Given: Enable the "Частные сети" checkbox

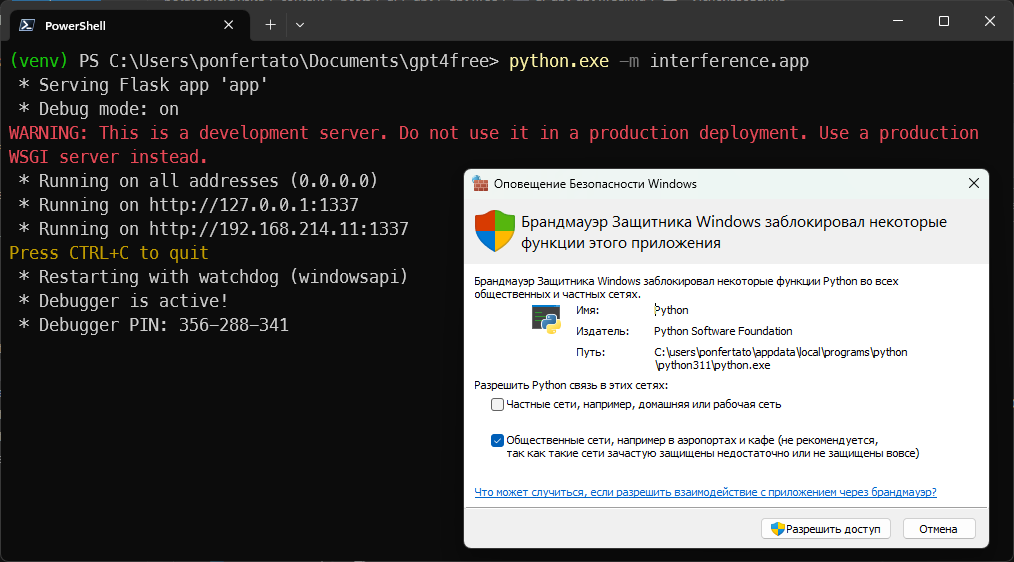Looking at the screenshot, I should point(497,405).
